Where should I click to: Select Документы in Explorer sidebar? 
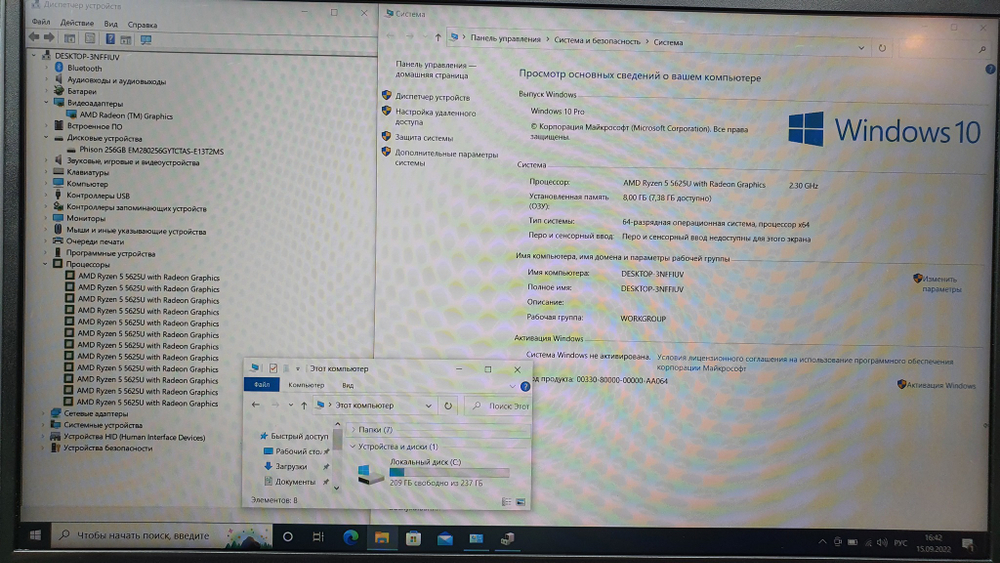coord(295,481)
